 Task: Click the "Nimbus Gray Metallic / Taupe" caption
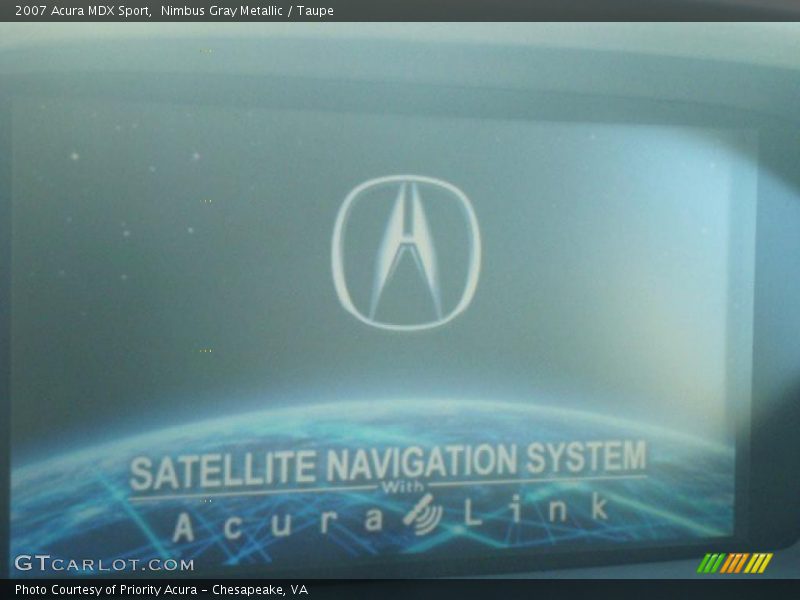coord(247,11)
